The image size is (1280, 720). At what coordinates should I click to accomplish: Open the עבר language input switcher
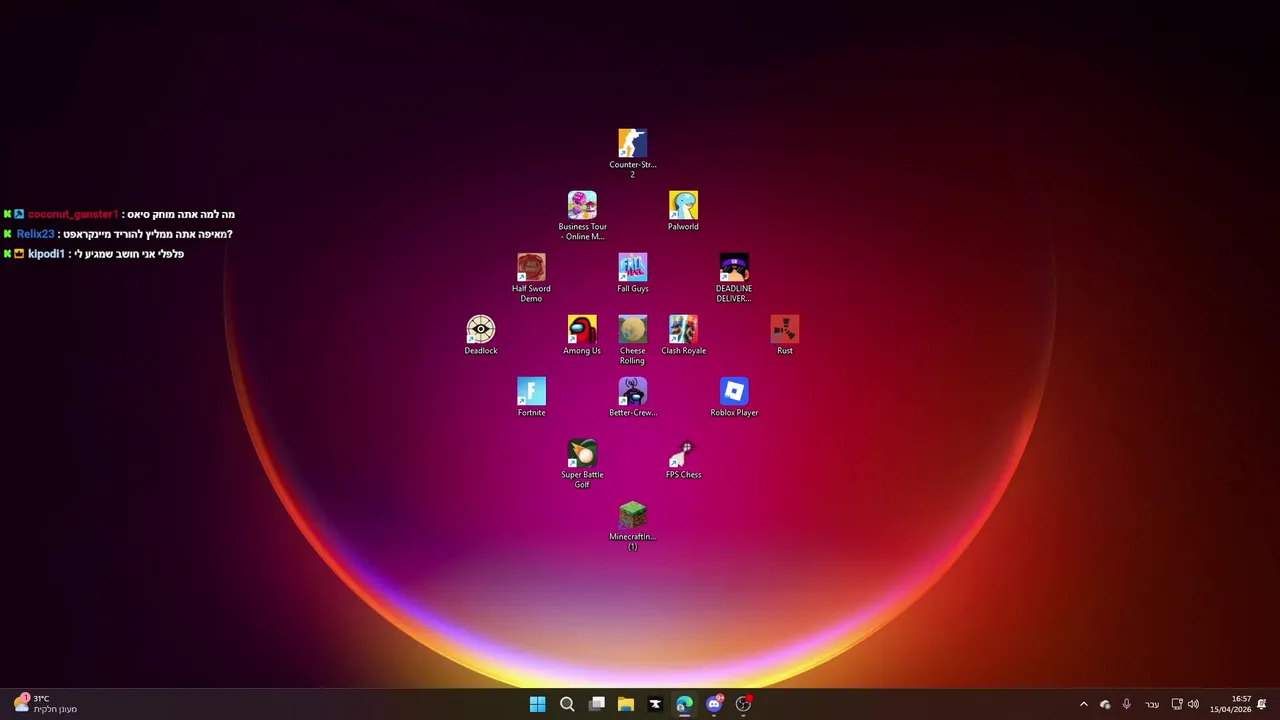[x=1152, y=704]
